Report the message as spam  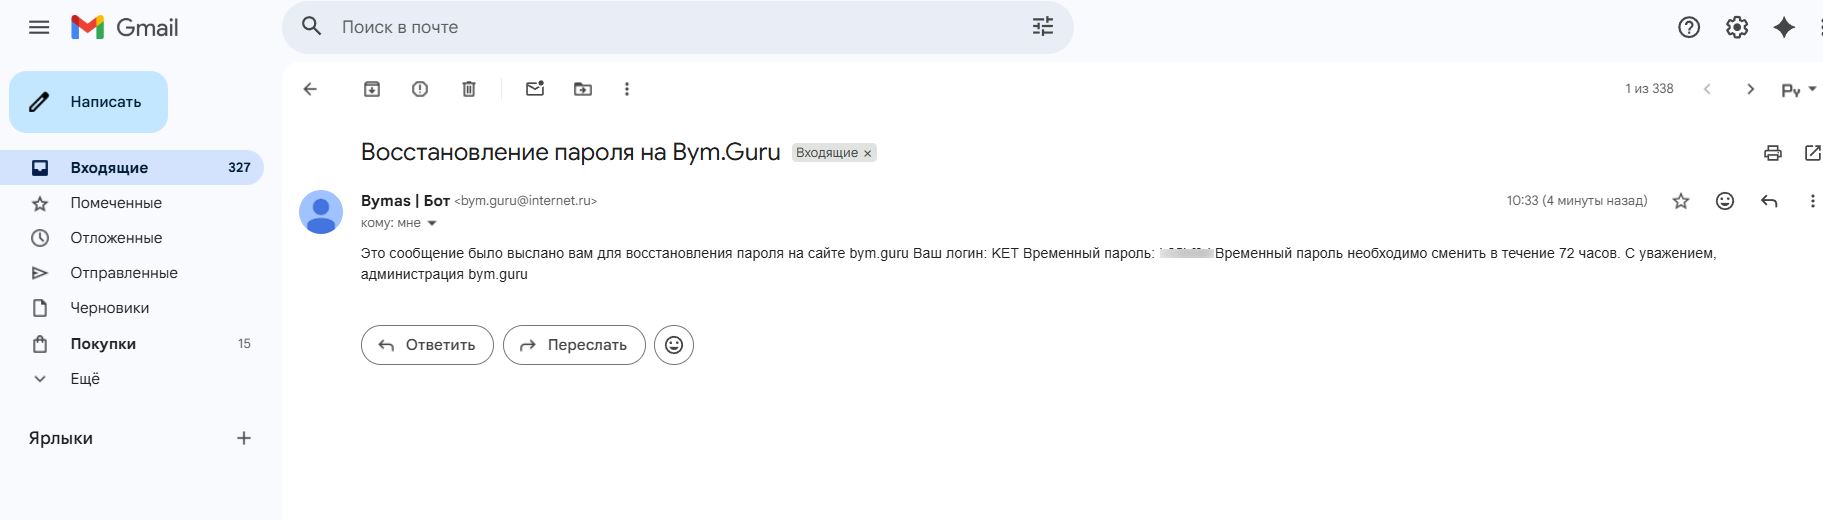coord(420,89)
